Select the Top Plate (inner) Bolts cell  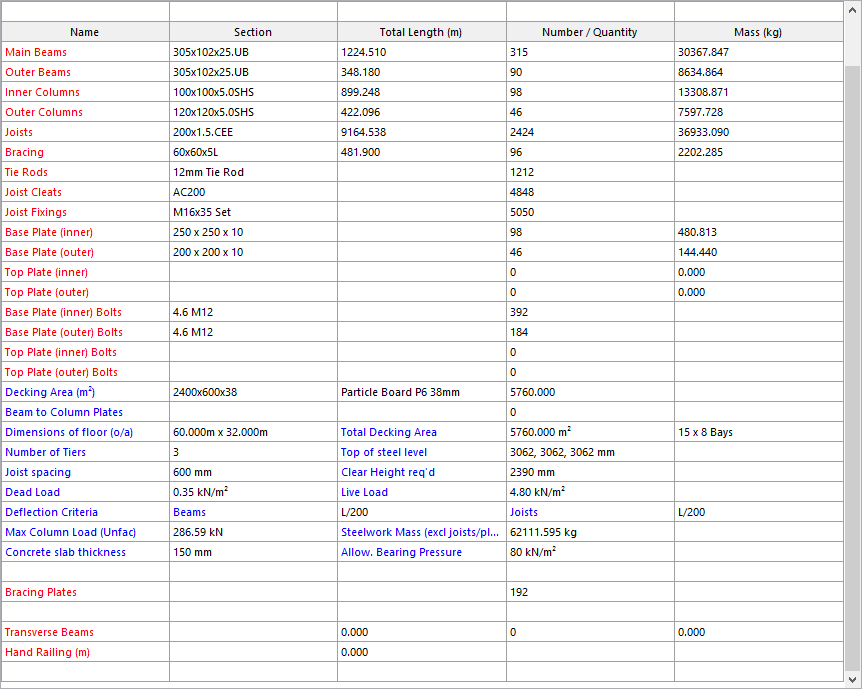click(85, 352)
